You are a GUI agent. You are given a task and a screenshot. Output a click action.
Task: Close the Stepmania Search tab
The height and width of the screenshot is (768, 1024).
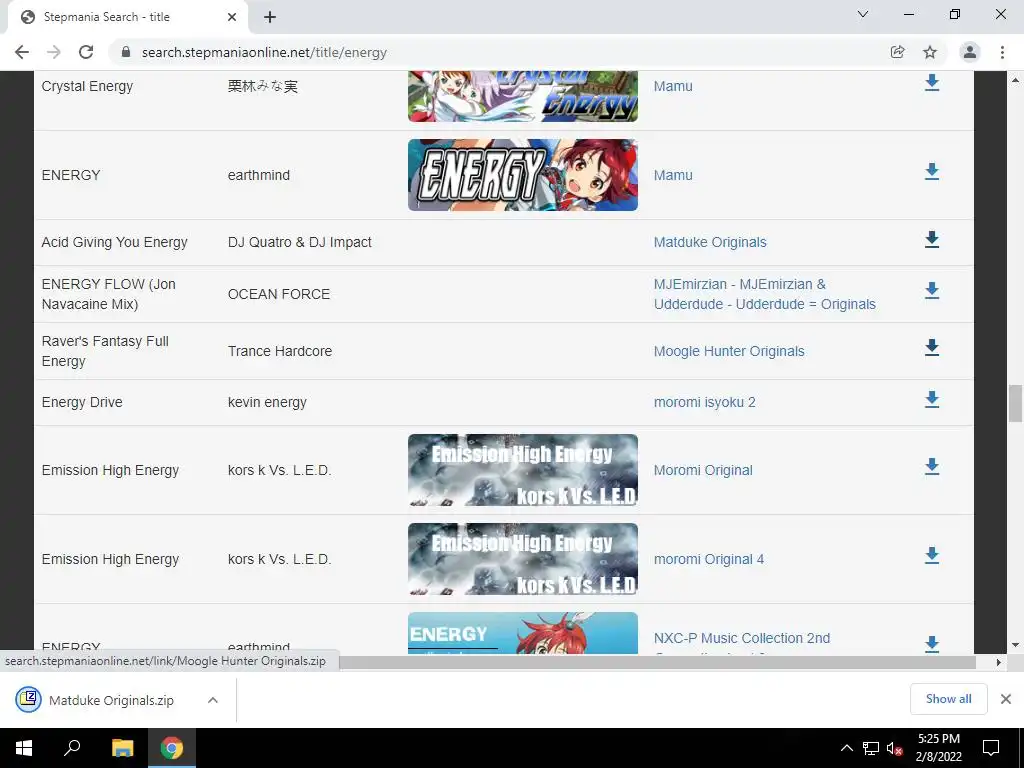pos(232,17)
